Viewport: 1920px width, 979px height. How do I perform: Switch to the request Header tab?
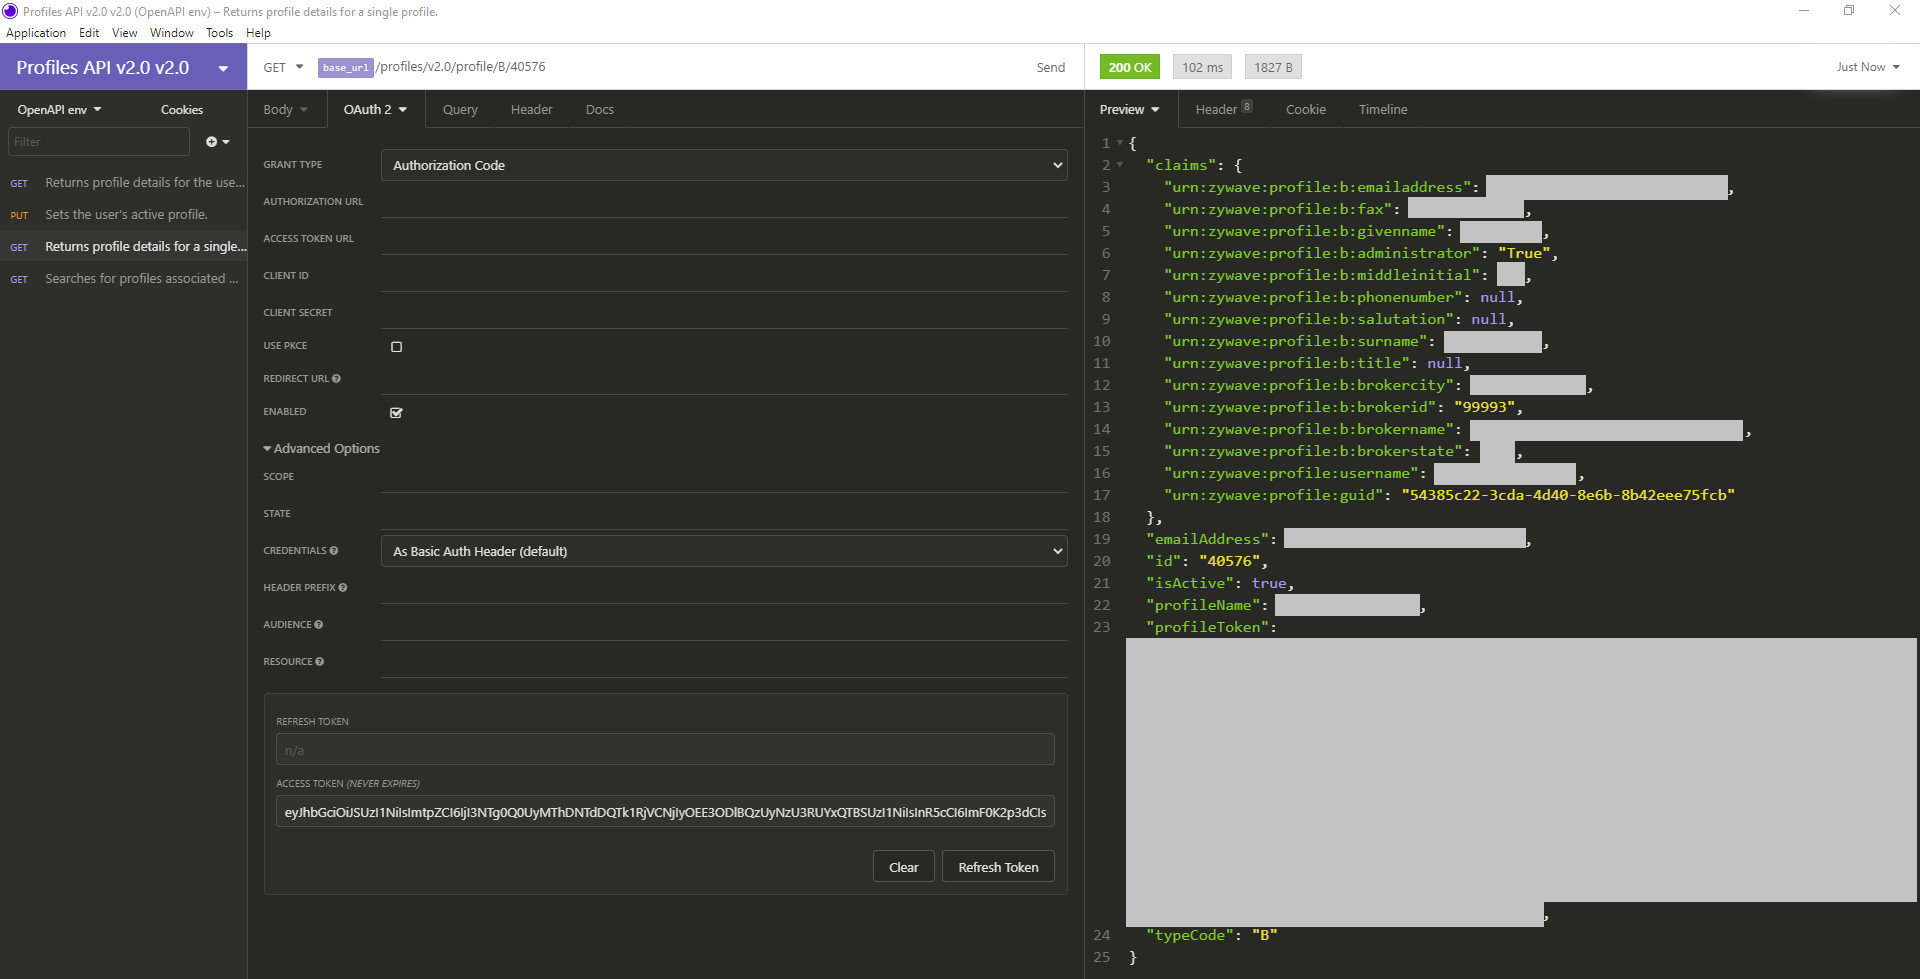(x=531, y=110)
